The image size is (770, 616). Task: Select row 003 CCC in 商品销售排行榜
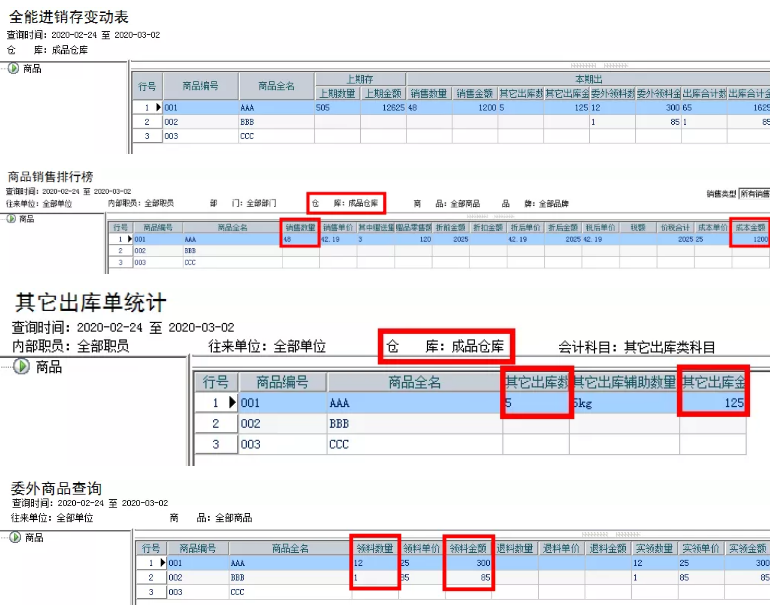coord(439,262)
